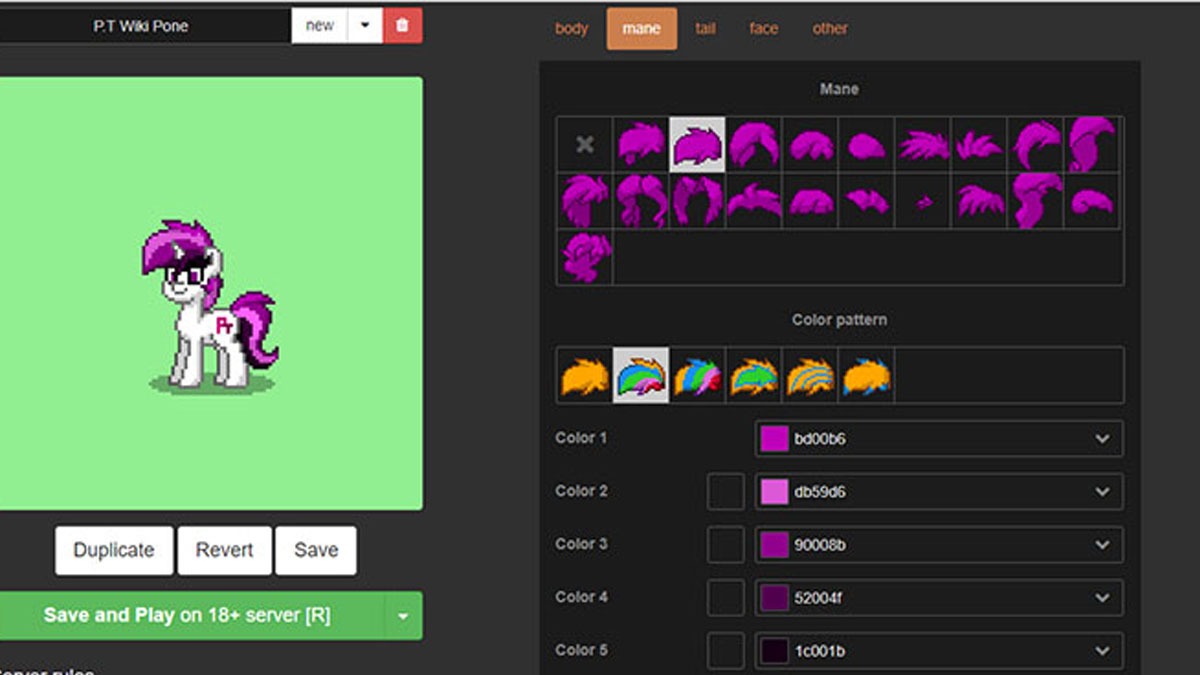This screenshot has width=1200, height=675.
Task: Choose the first mane style in top row
Action: click(641, 145)
